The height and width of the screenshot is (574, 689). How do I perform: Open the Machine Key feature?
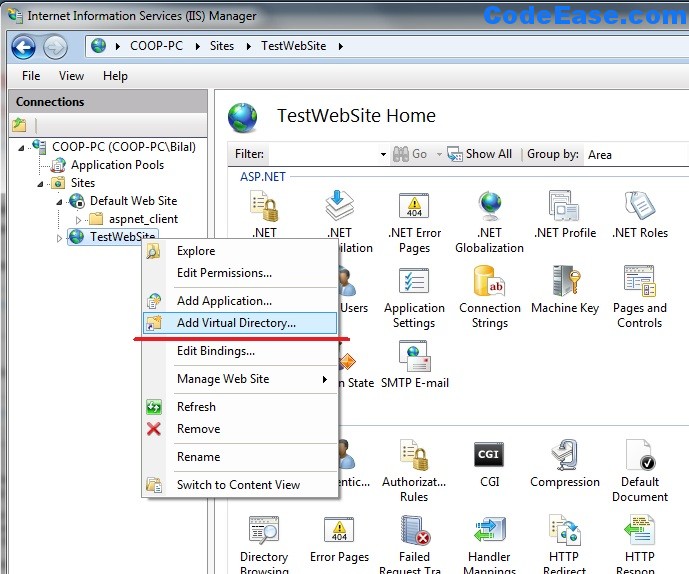565,290
